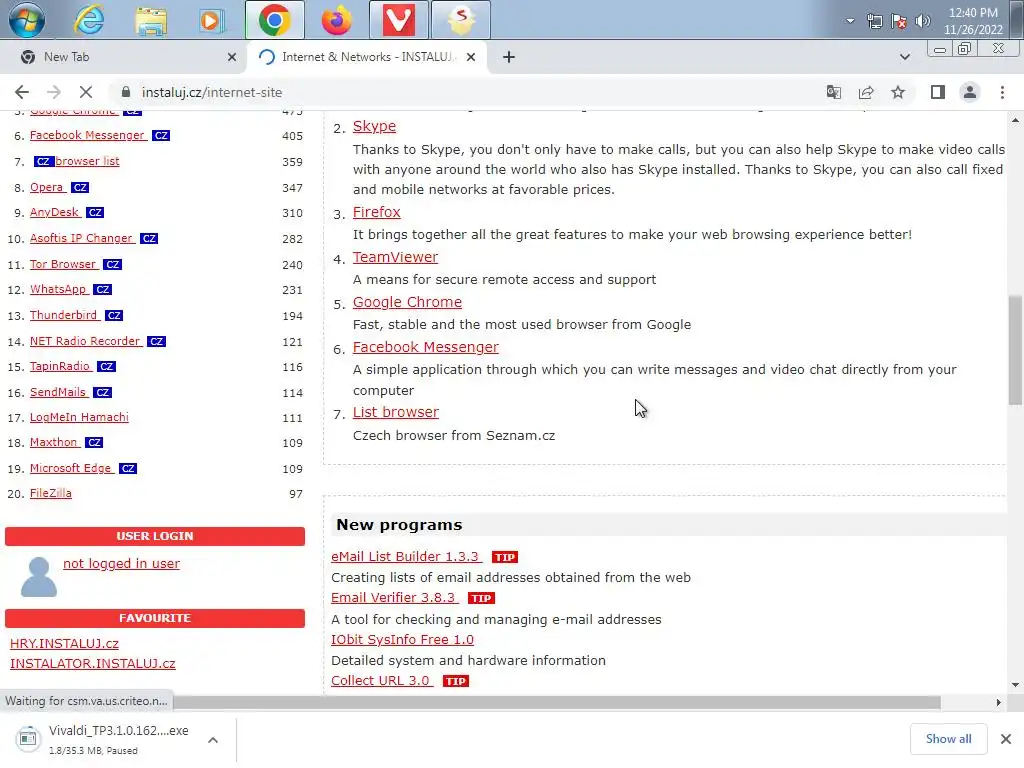Open the LogMeIn Hamachi link
This screenshot has height=768, width=1024.
79,417
